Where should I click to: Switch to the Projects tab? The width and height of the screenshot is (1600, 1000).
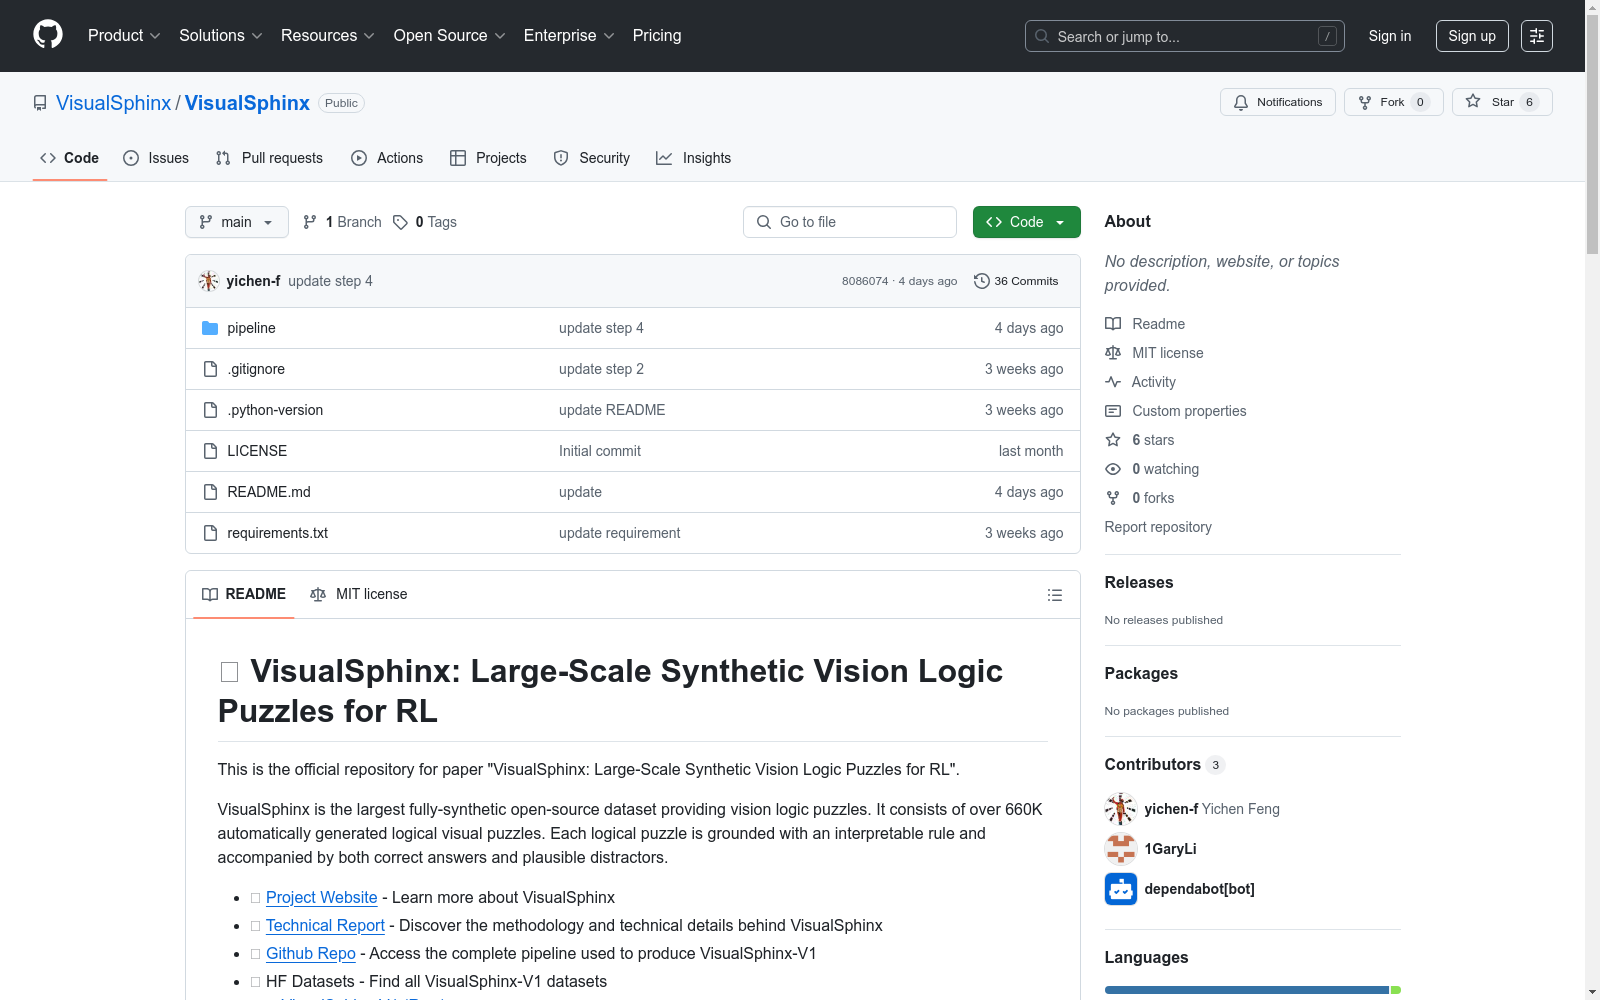[488, 158]
